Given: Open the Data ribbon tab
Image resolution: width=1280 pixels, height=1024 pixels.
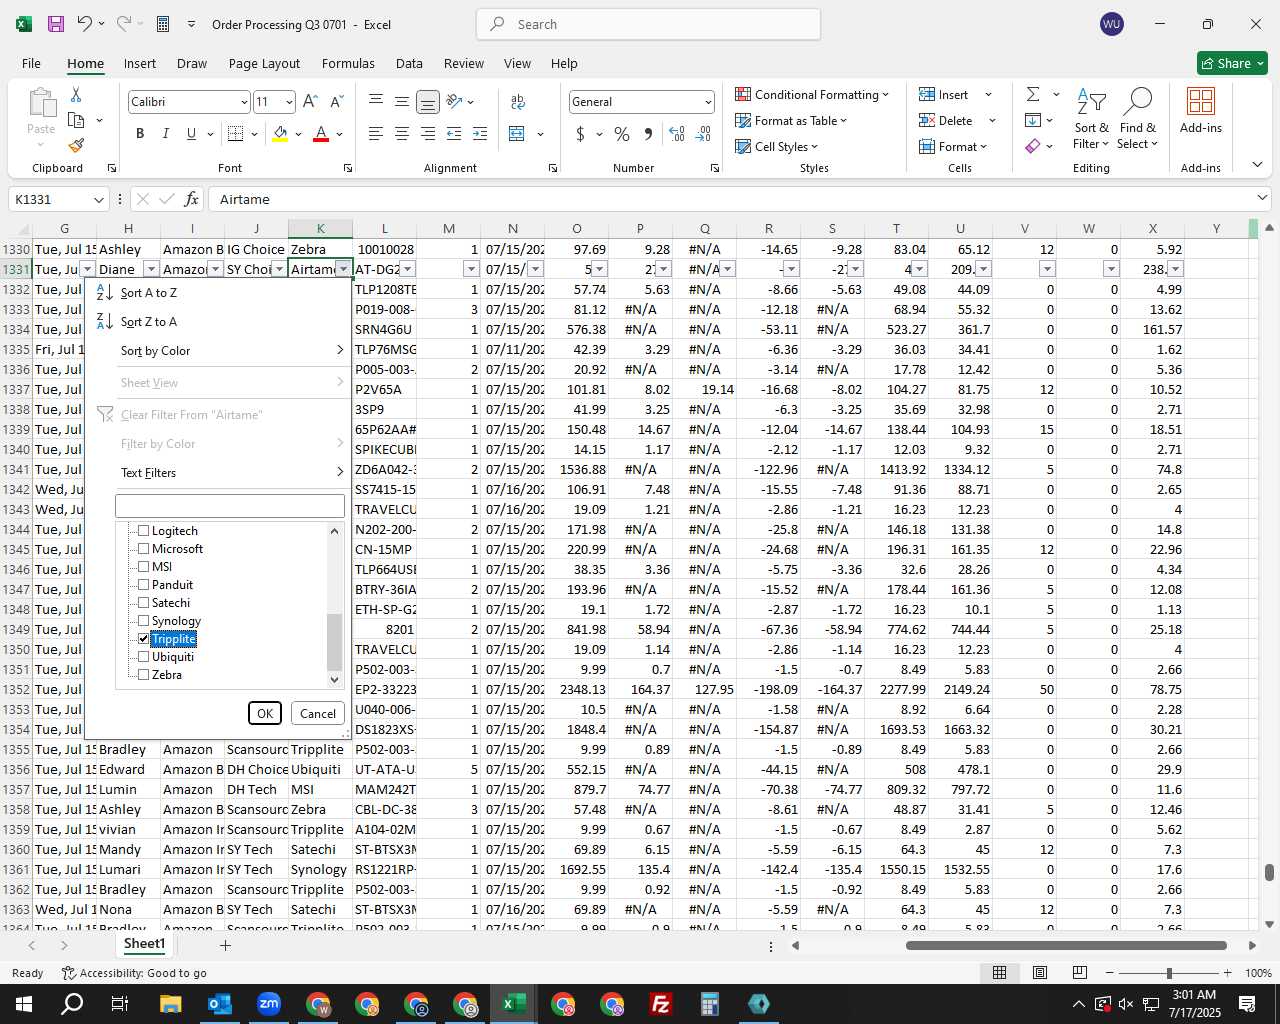Looking at the screenshot, I should (409, 63).
